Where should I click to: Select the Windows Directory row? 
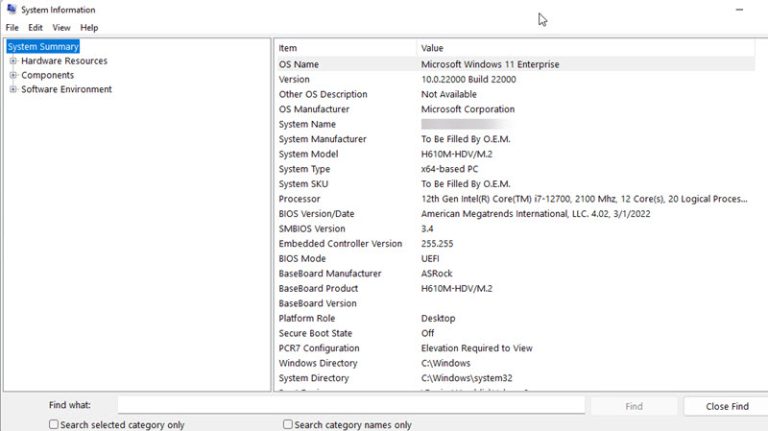coord(515,363)
